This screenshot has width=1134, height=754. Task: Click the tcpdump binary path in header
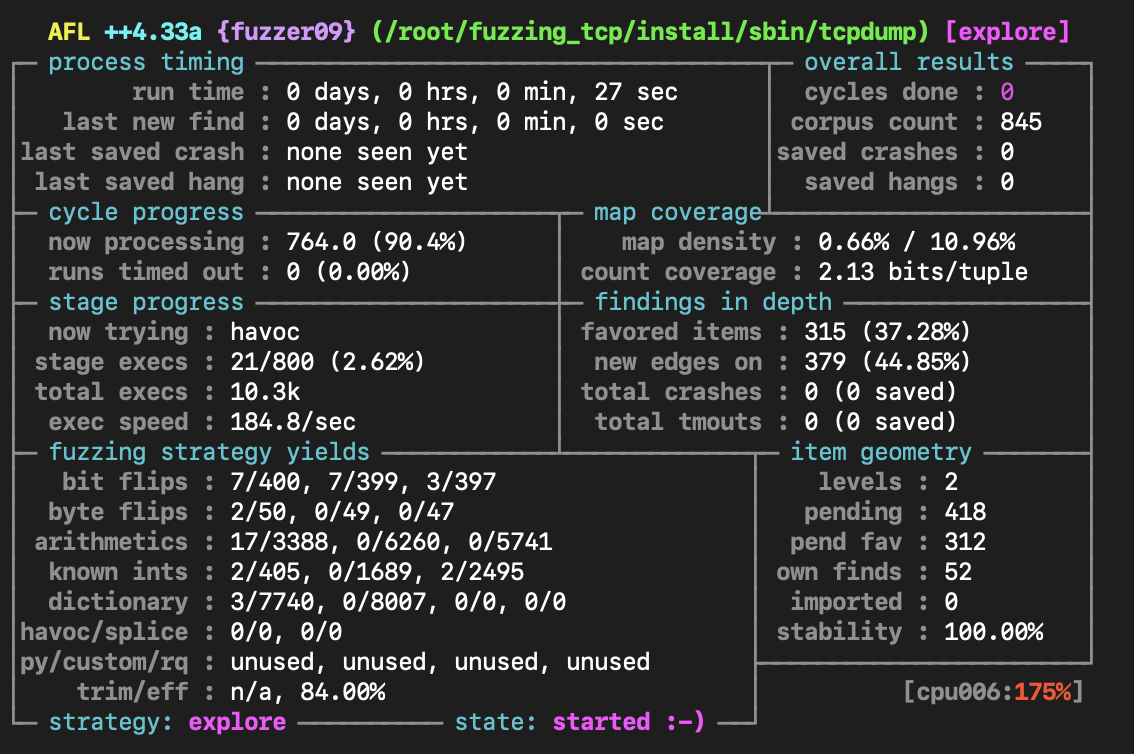click(650, 32)
